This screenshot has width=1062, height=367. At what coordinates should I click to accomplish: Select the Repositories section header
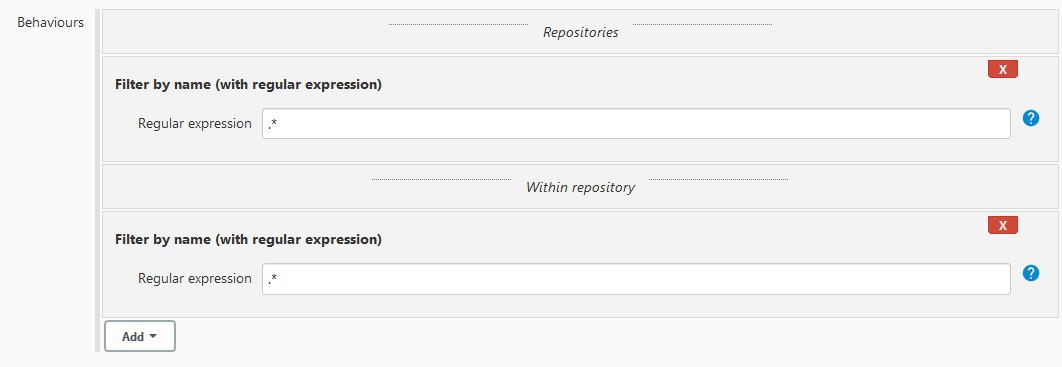click(x=580, y=33)
